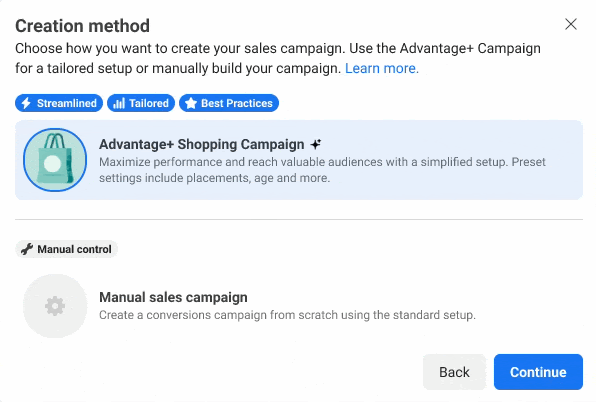Click the sparkle icon beside Advantage+ Shopping Campaign
The width and height of the screenshot is (596, 402).
[x=315, y=144]
